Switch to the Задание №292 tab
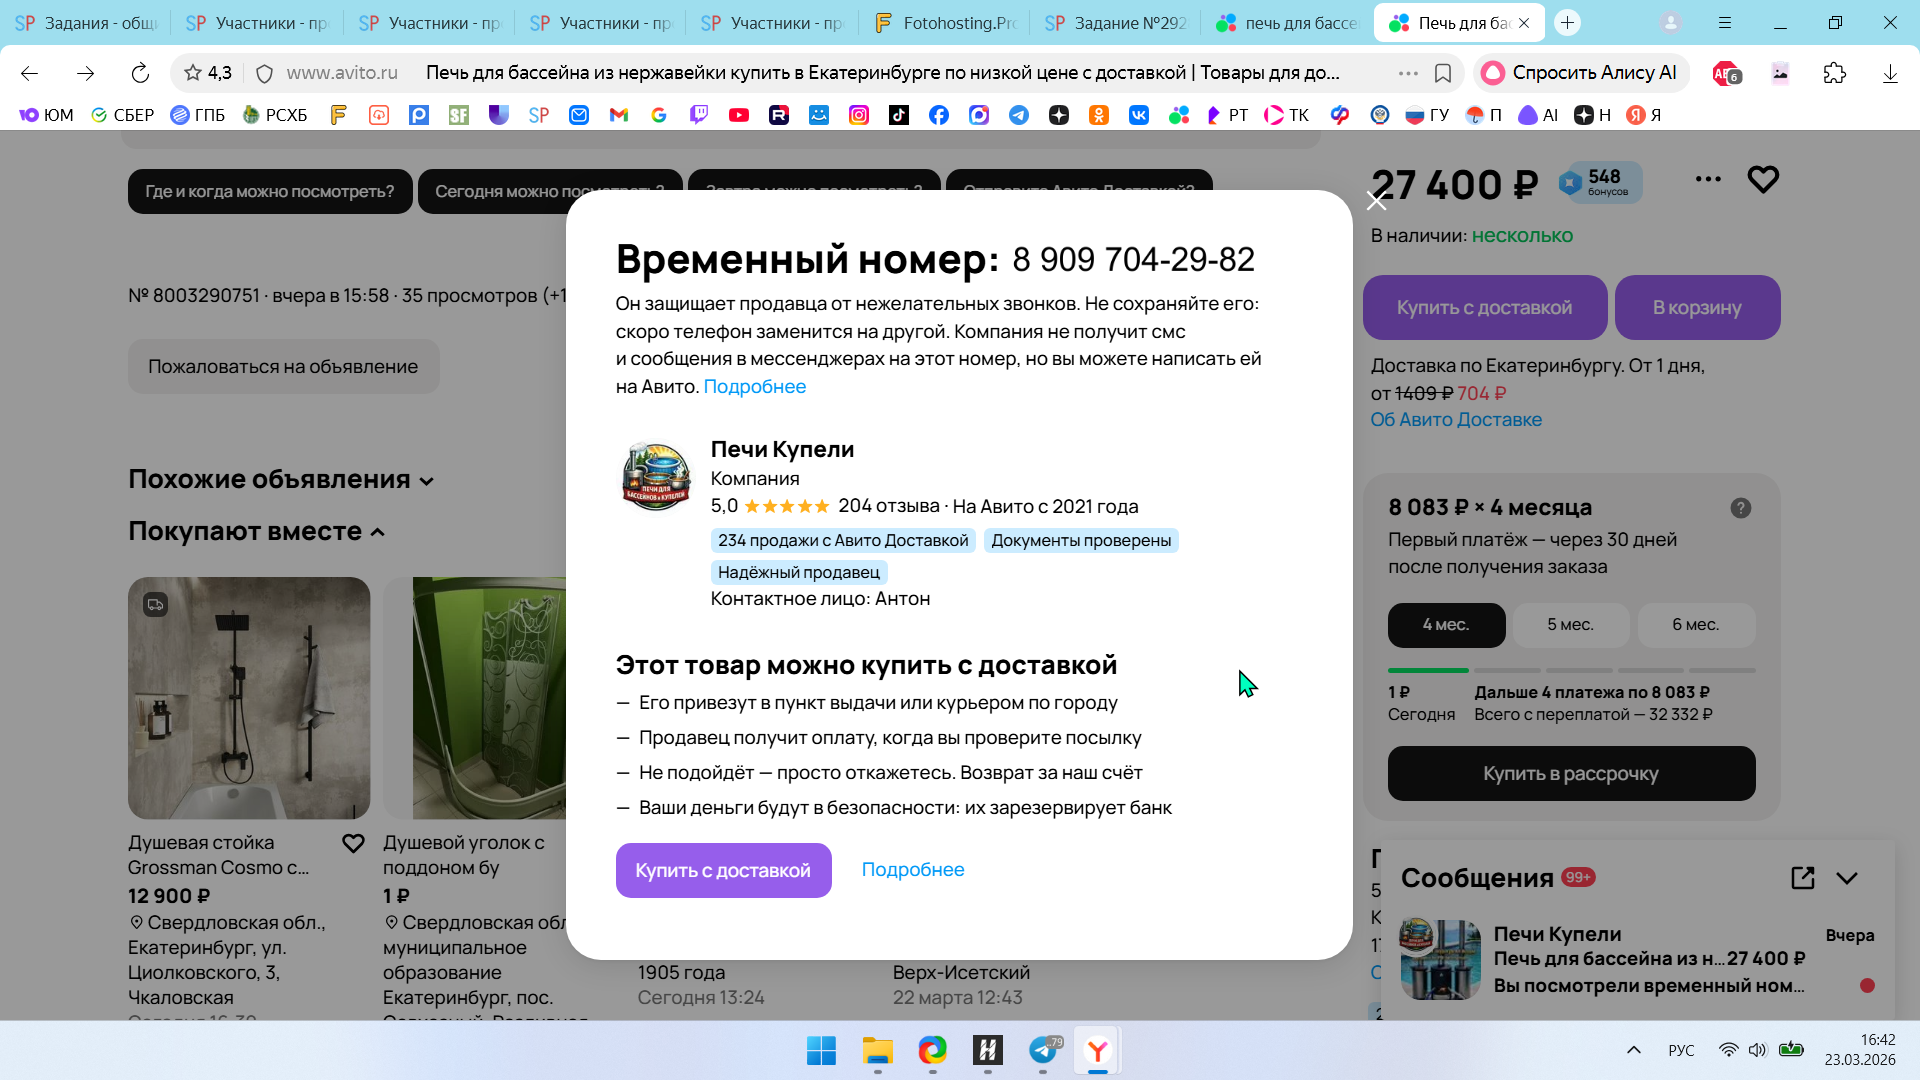 1116,23
